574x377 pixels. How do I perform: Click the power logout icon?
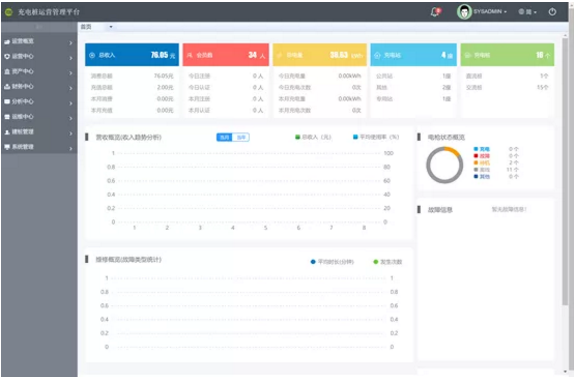[x=552, y=12]
